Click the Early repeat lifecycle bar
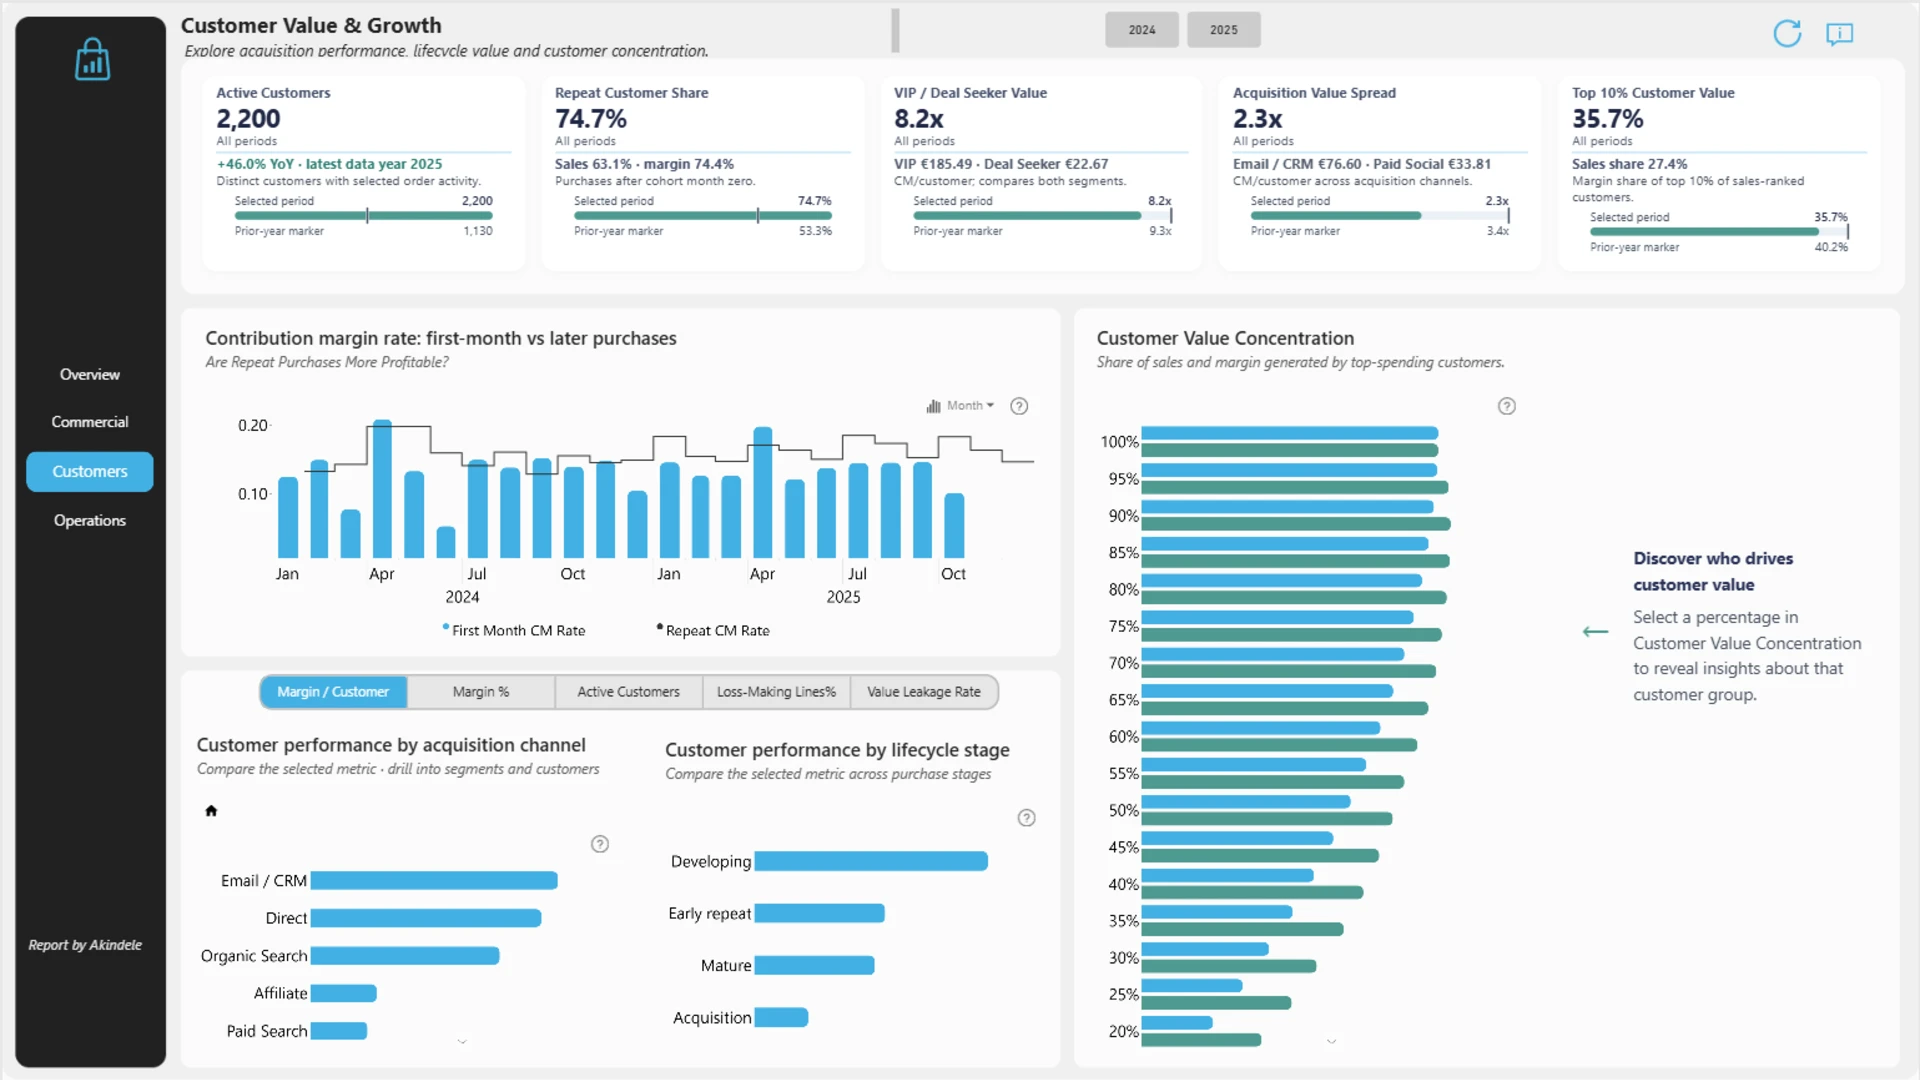The height and width of the screenshot is (1080, 1920). point(820,913)
